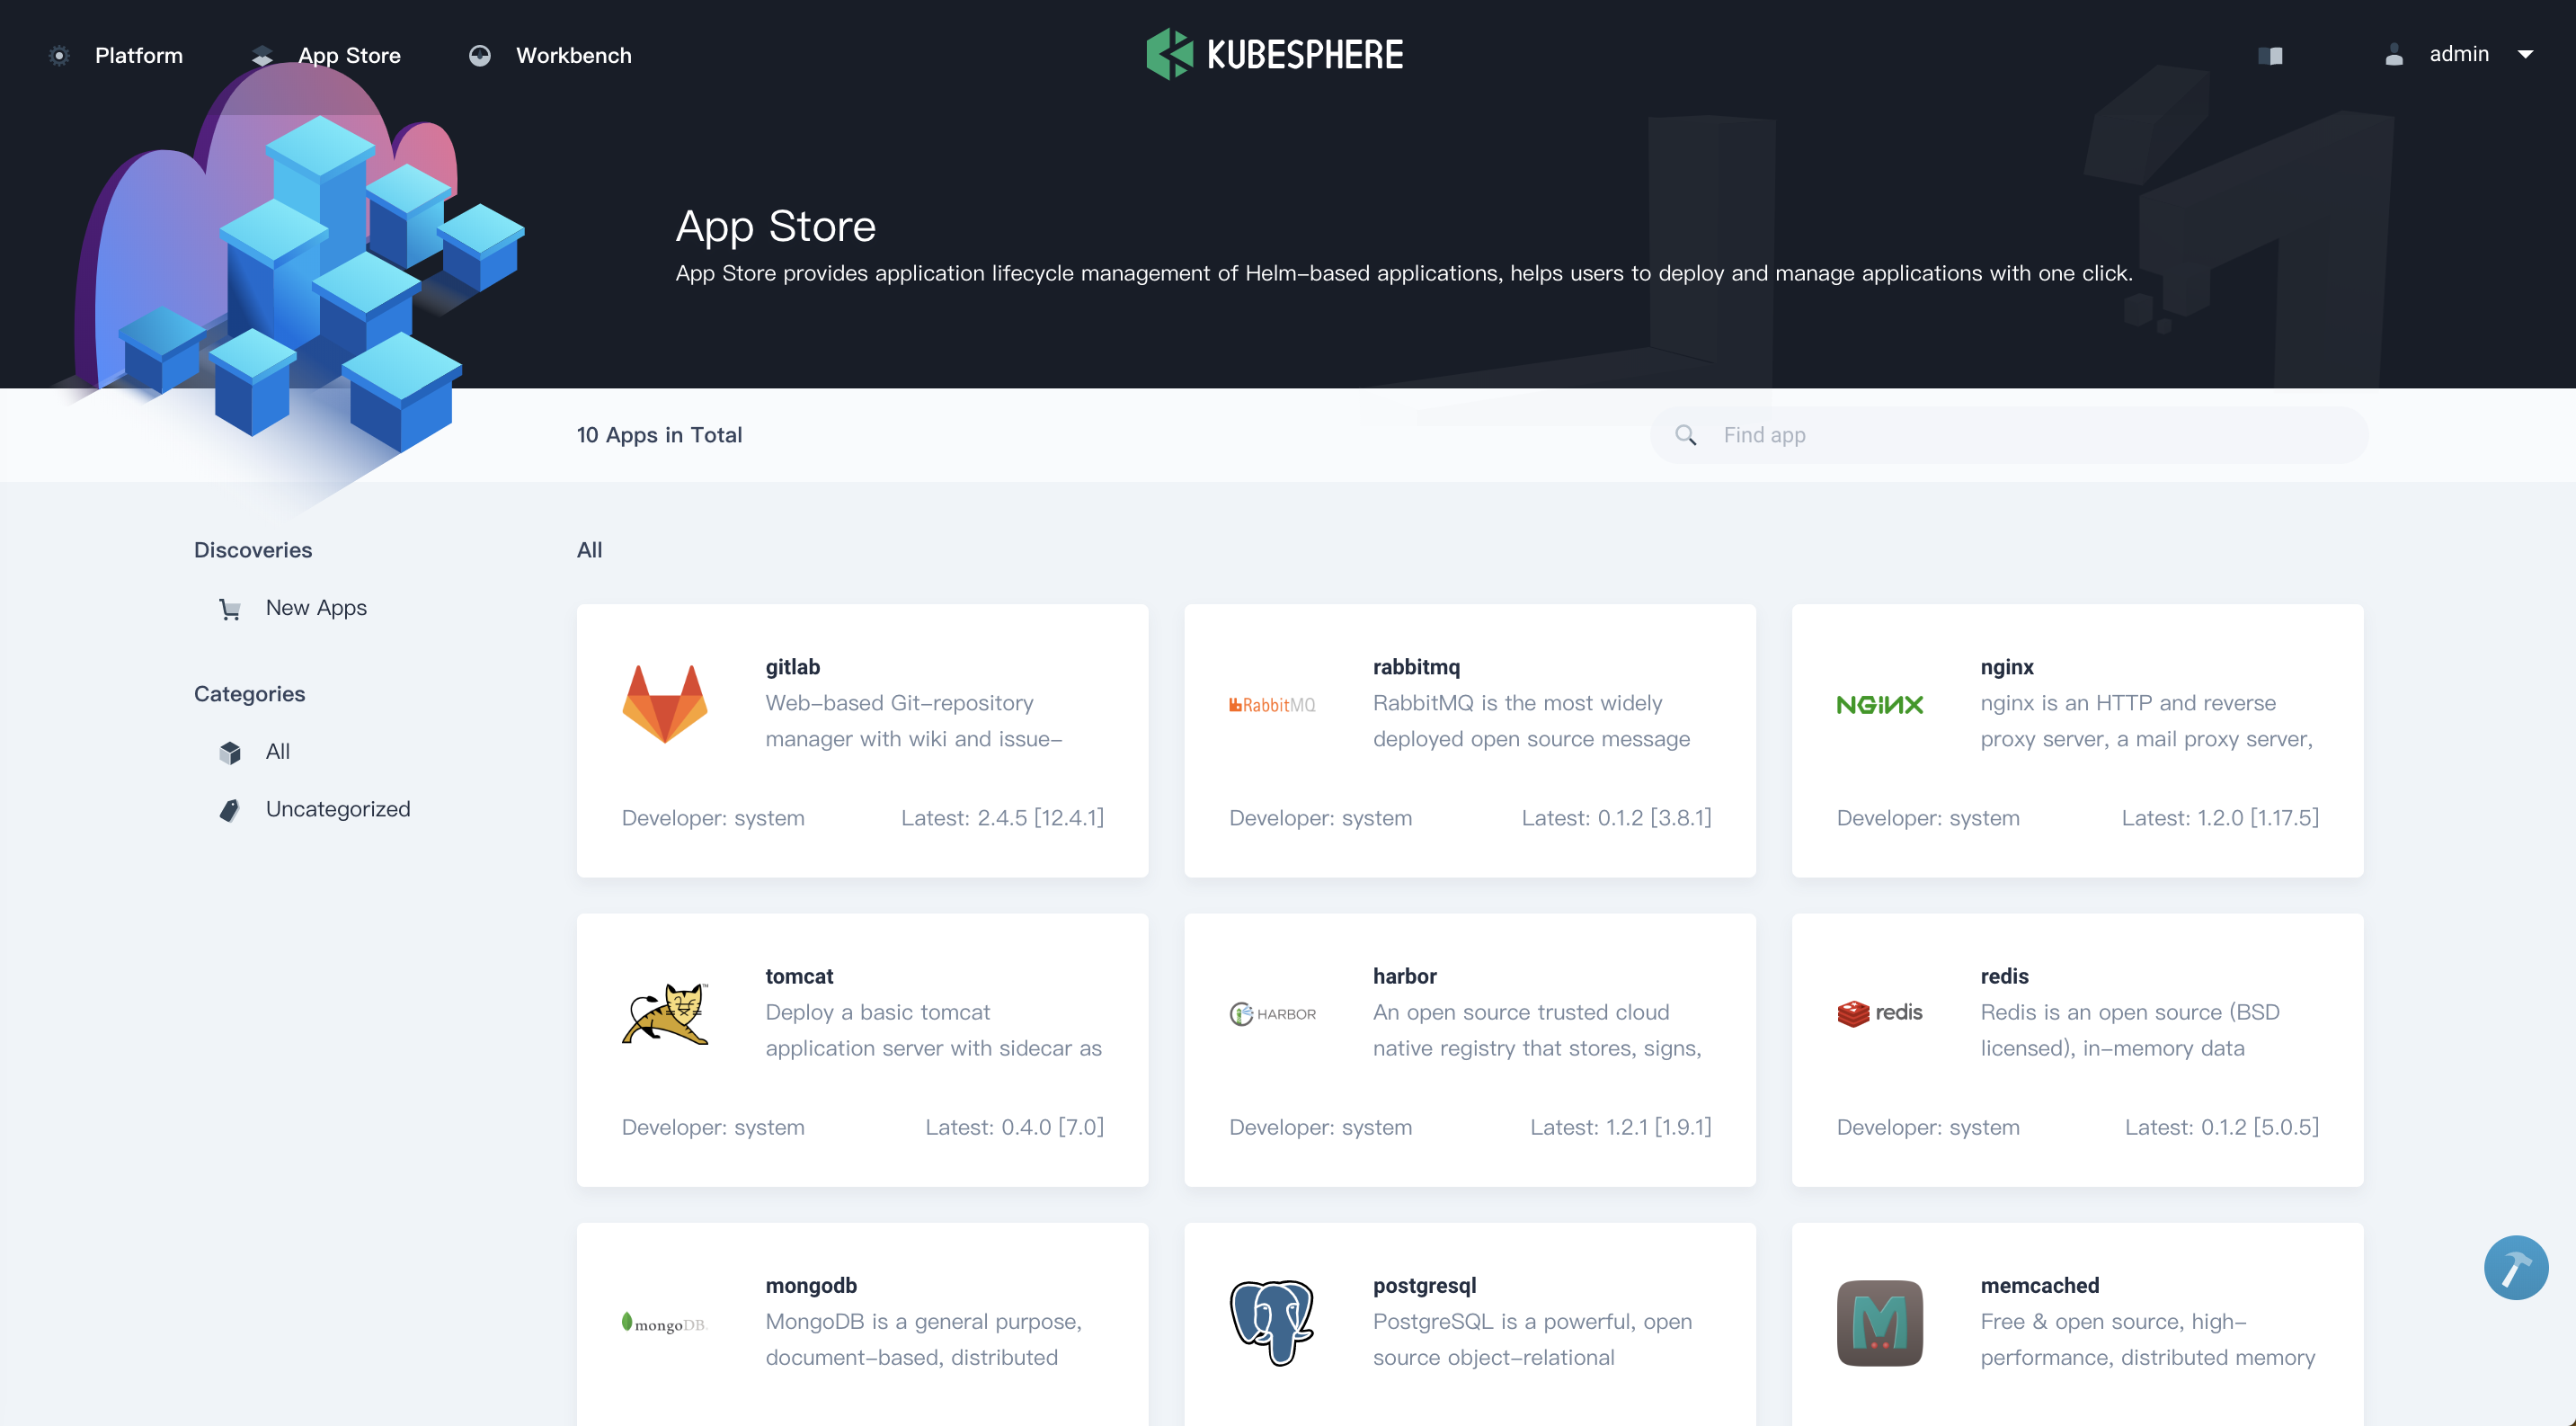This screenshot has width=2576, height=1426.
Task: Expand the admin account dropdown arrow
Action: 2526,55
